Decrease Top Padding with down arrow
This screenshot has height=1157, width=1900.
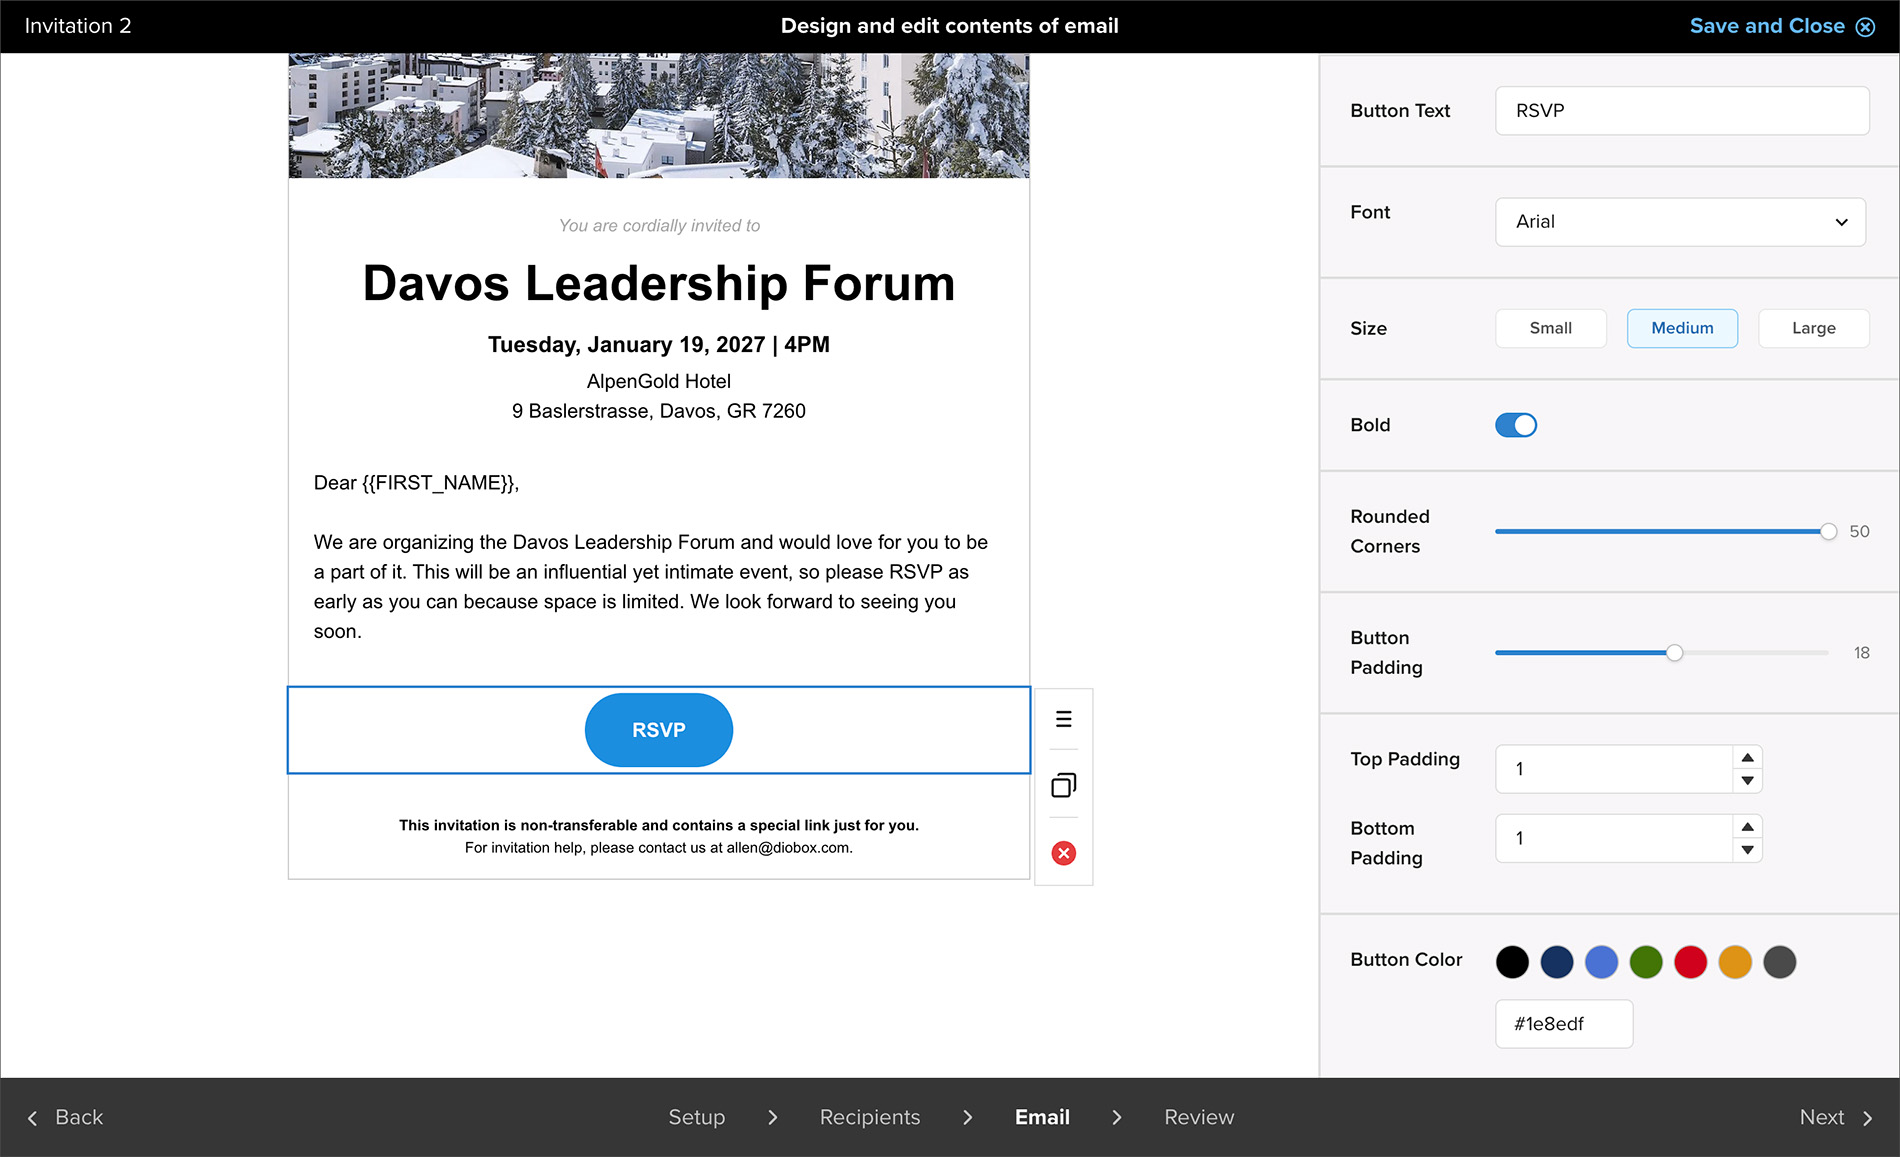pyautogui.click(x=1747, y=781)
